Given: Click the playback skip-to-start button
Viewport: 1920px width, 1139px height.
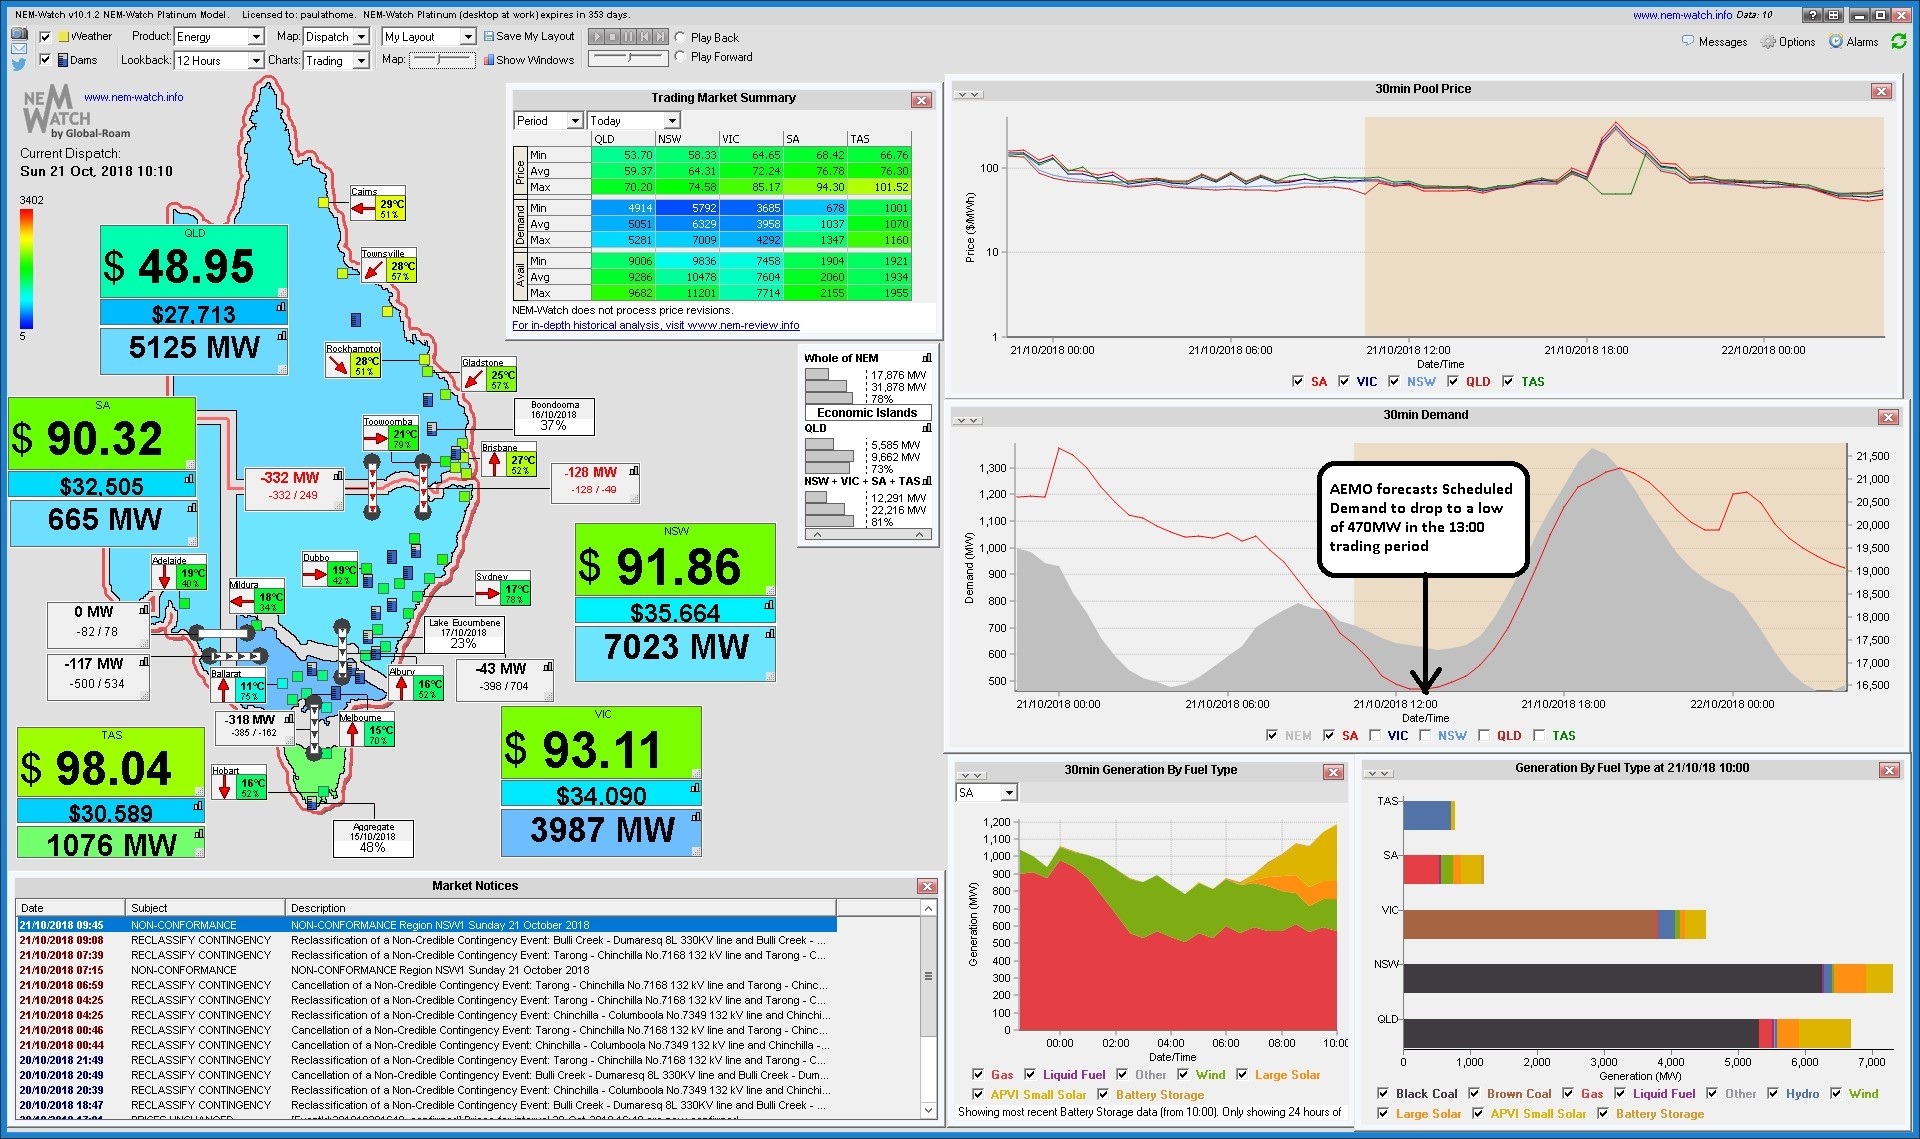Looking at the screenshot, I should pos(645,37).
